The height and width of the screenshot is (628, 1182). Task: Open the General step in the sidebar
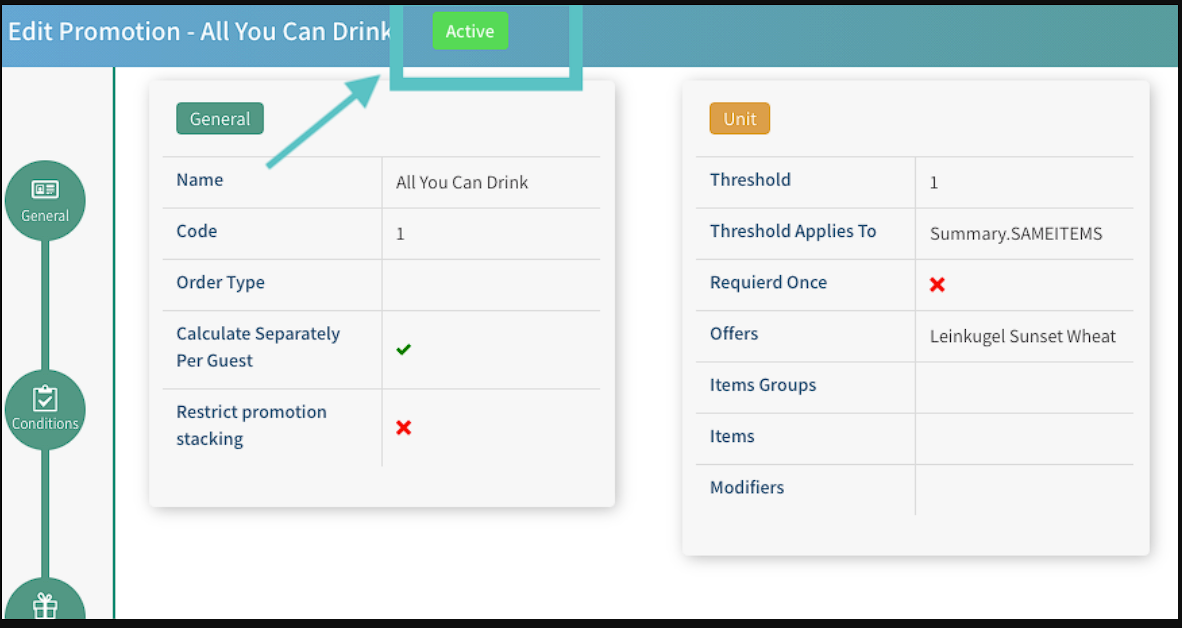pyautogui.click(x=45, y=200)
